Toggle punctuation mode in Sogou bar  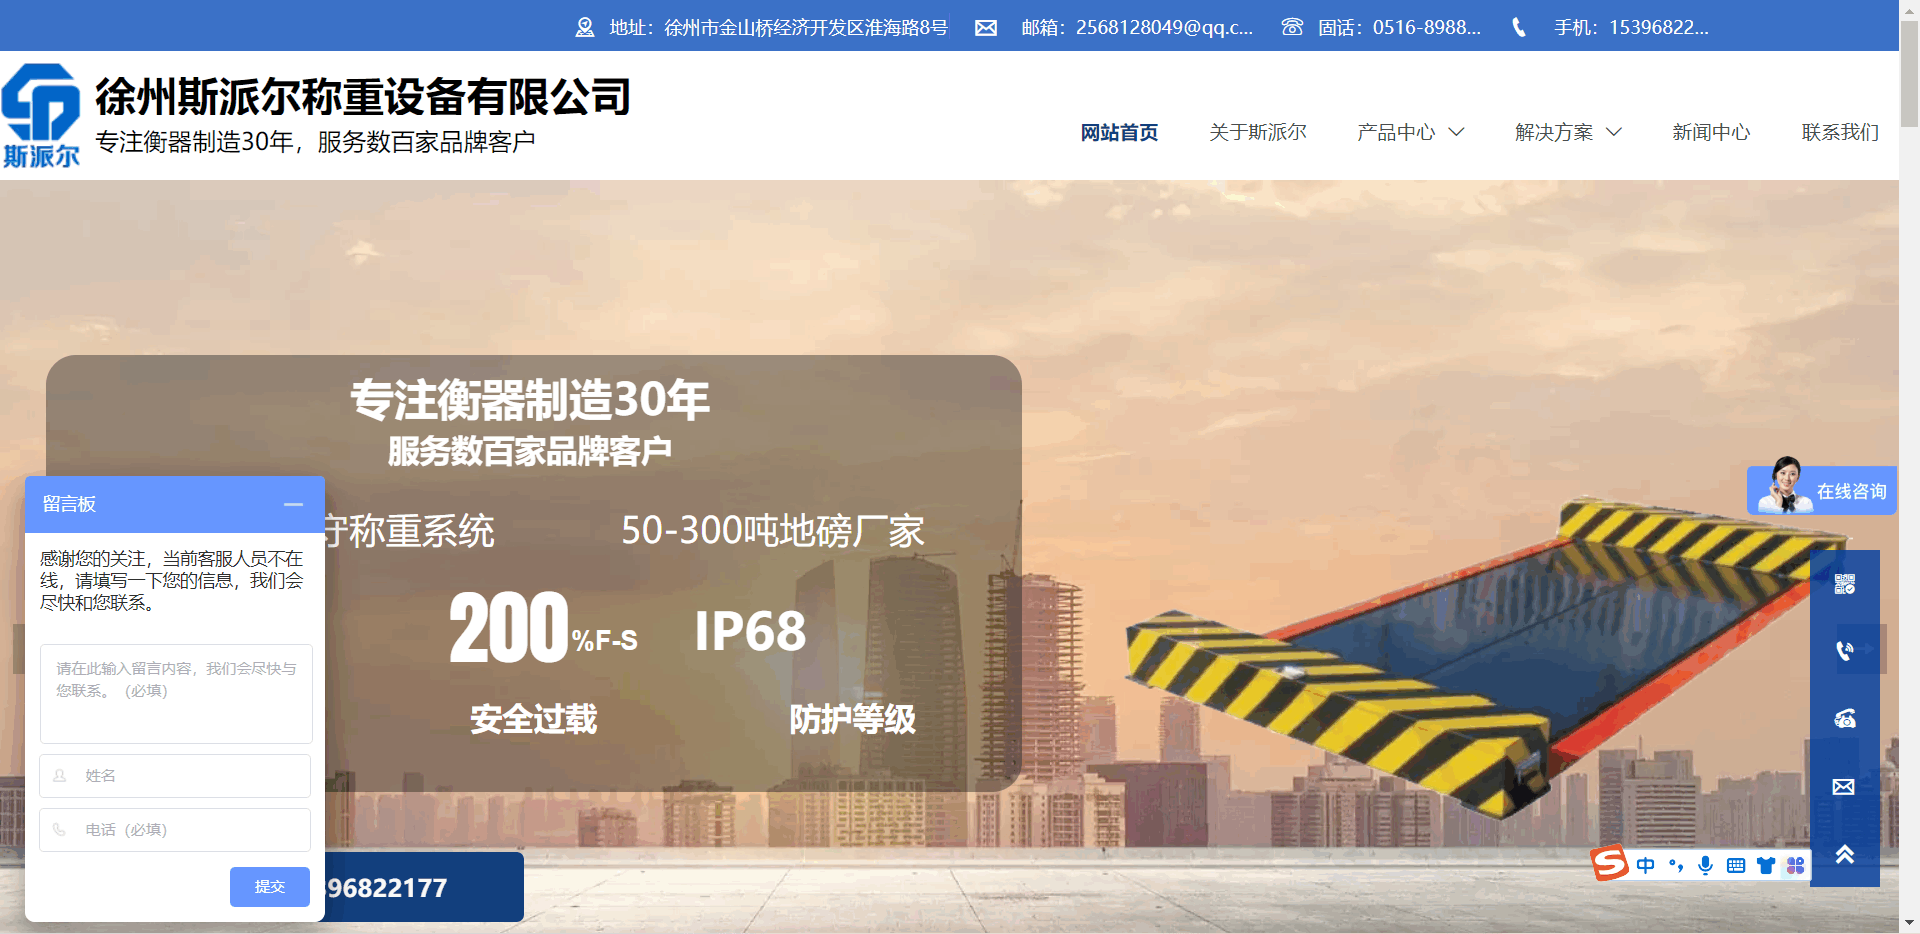[1676, 866]
